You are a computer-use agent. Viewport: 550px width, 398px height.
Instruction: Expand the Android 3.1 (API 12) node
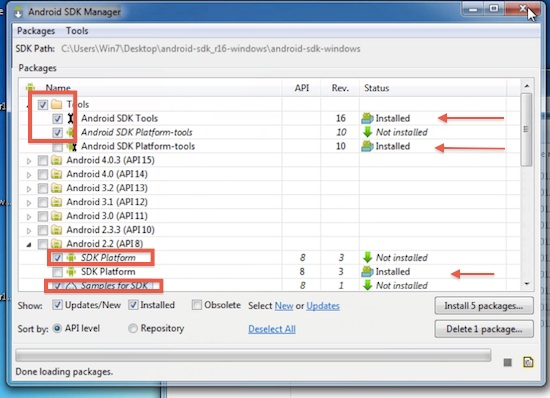(x=29, y=203)
